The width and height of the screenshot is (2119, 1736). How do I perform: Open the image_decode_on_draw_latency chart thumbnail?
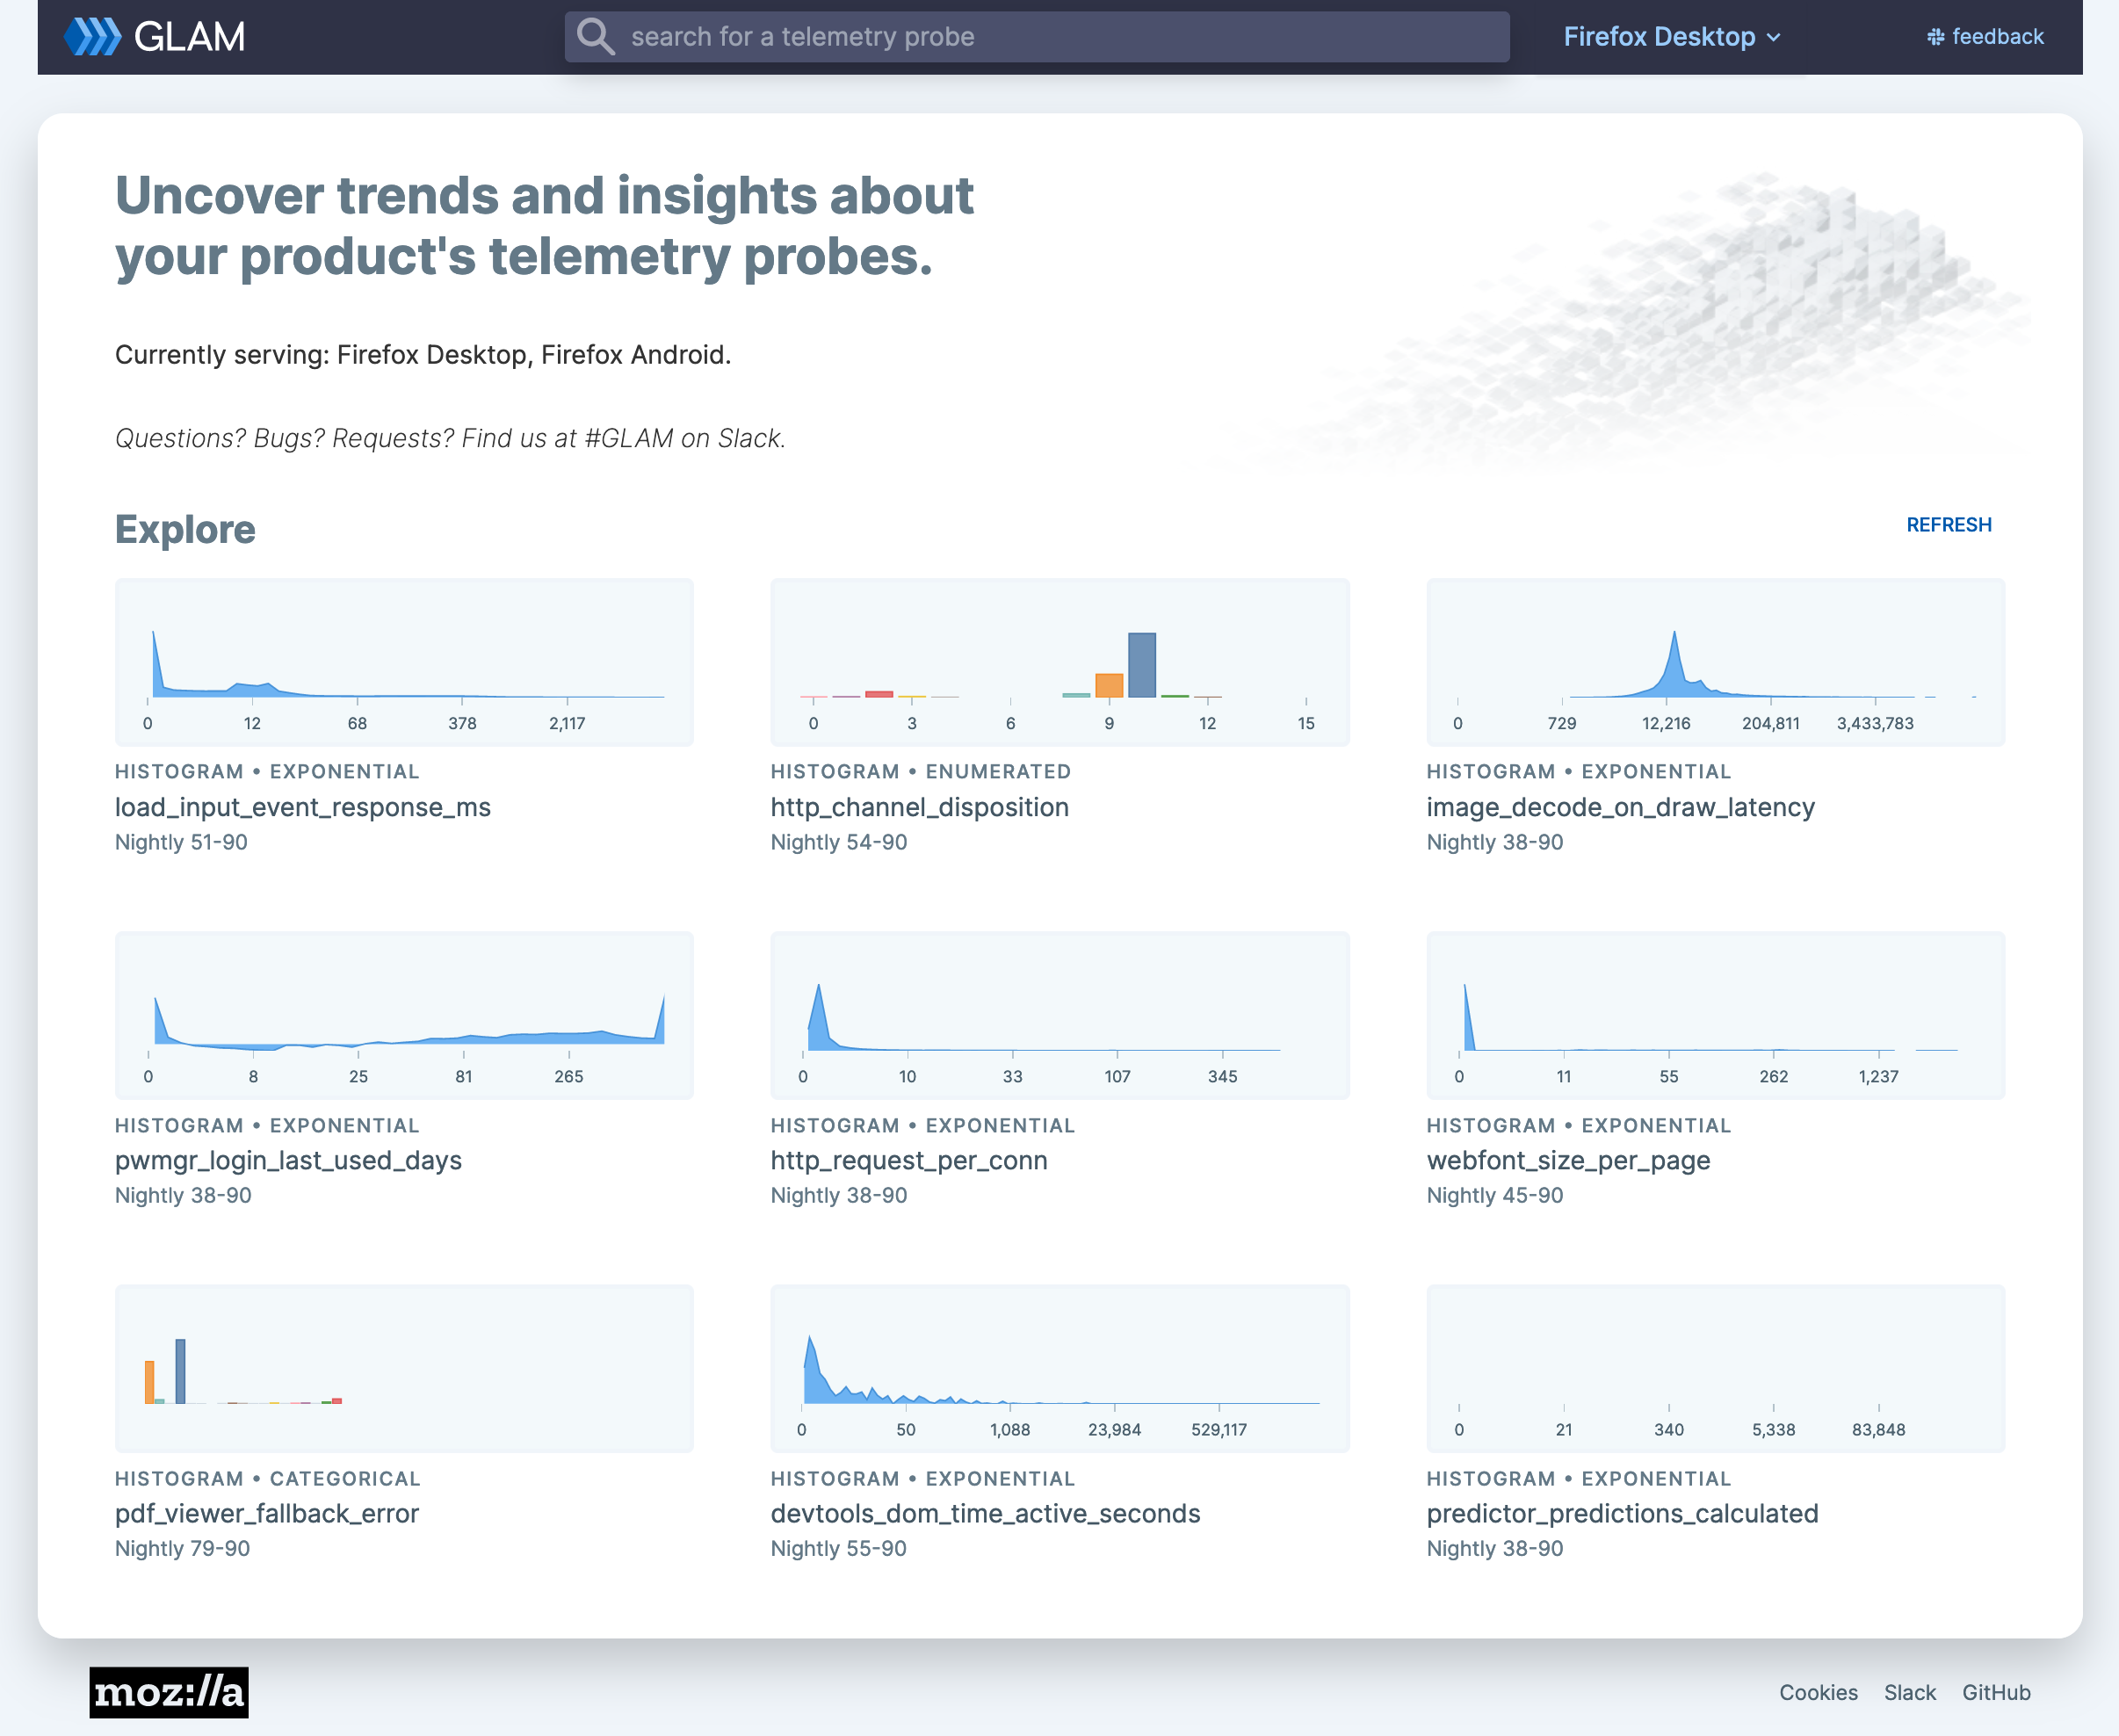(1715, 661)
